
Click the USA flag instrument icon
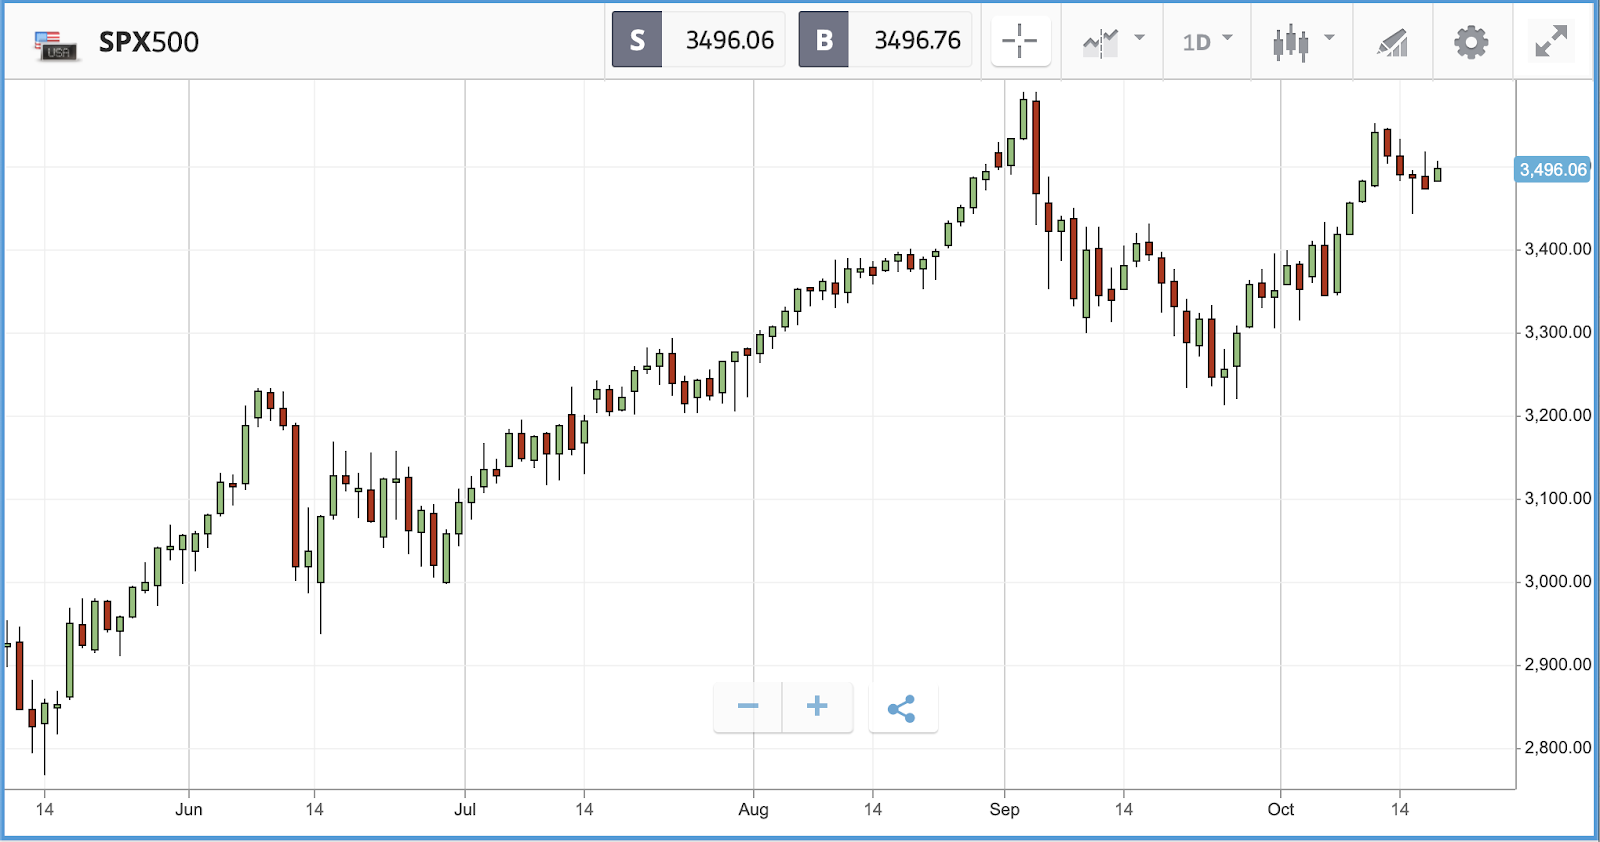click(x=55, y=45)
